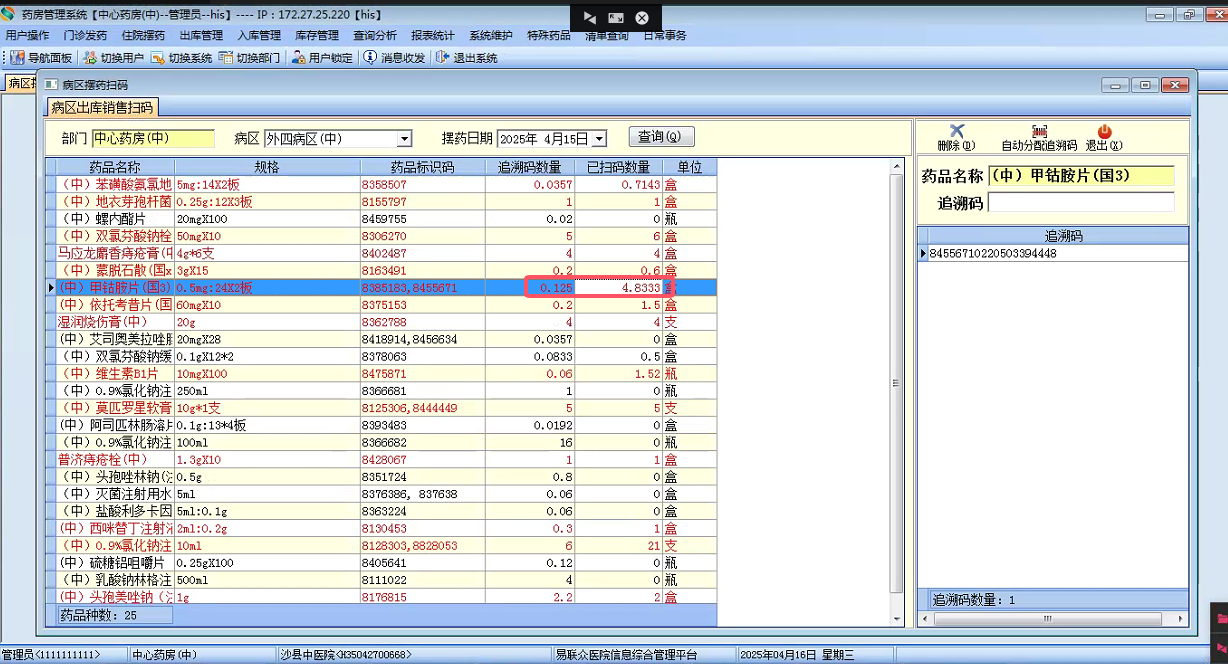Select the 苯磺酸氨氯地 drug row
1228x664 pixels.
(x=381, y=185)
